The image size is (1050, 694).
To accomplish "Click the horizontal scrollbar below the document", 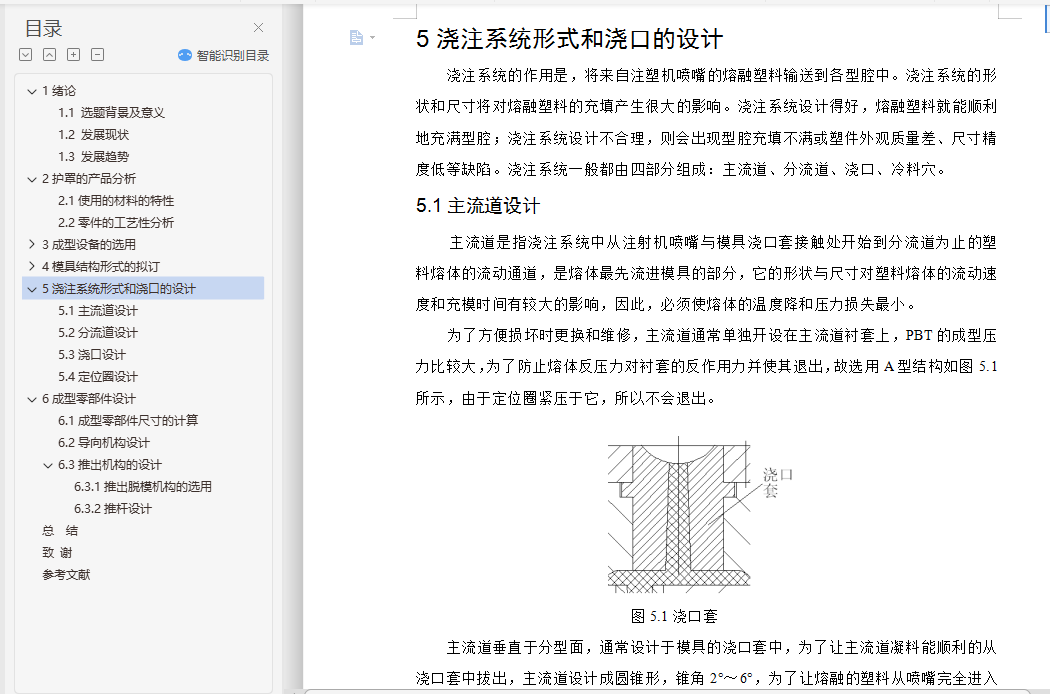I will click(x=666, y=691).
